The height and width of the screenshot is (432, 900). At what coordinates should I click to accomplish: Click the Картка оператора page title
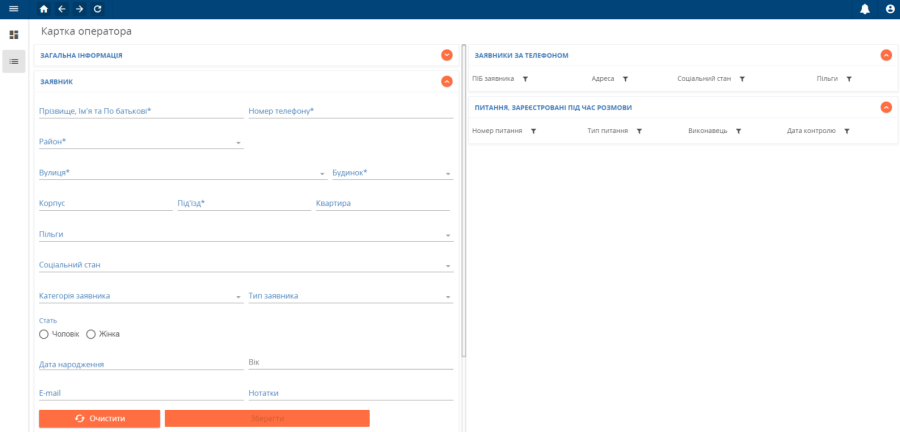point(87,32)
